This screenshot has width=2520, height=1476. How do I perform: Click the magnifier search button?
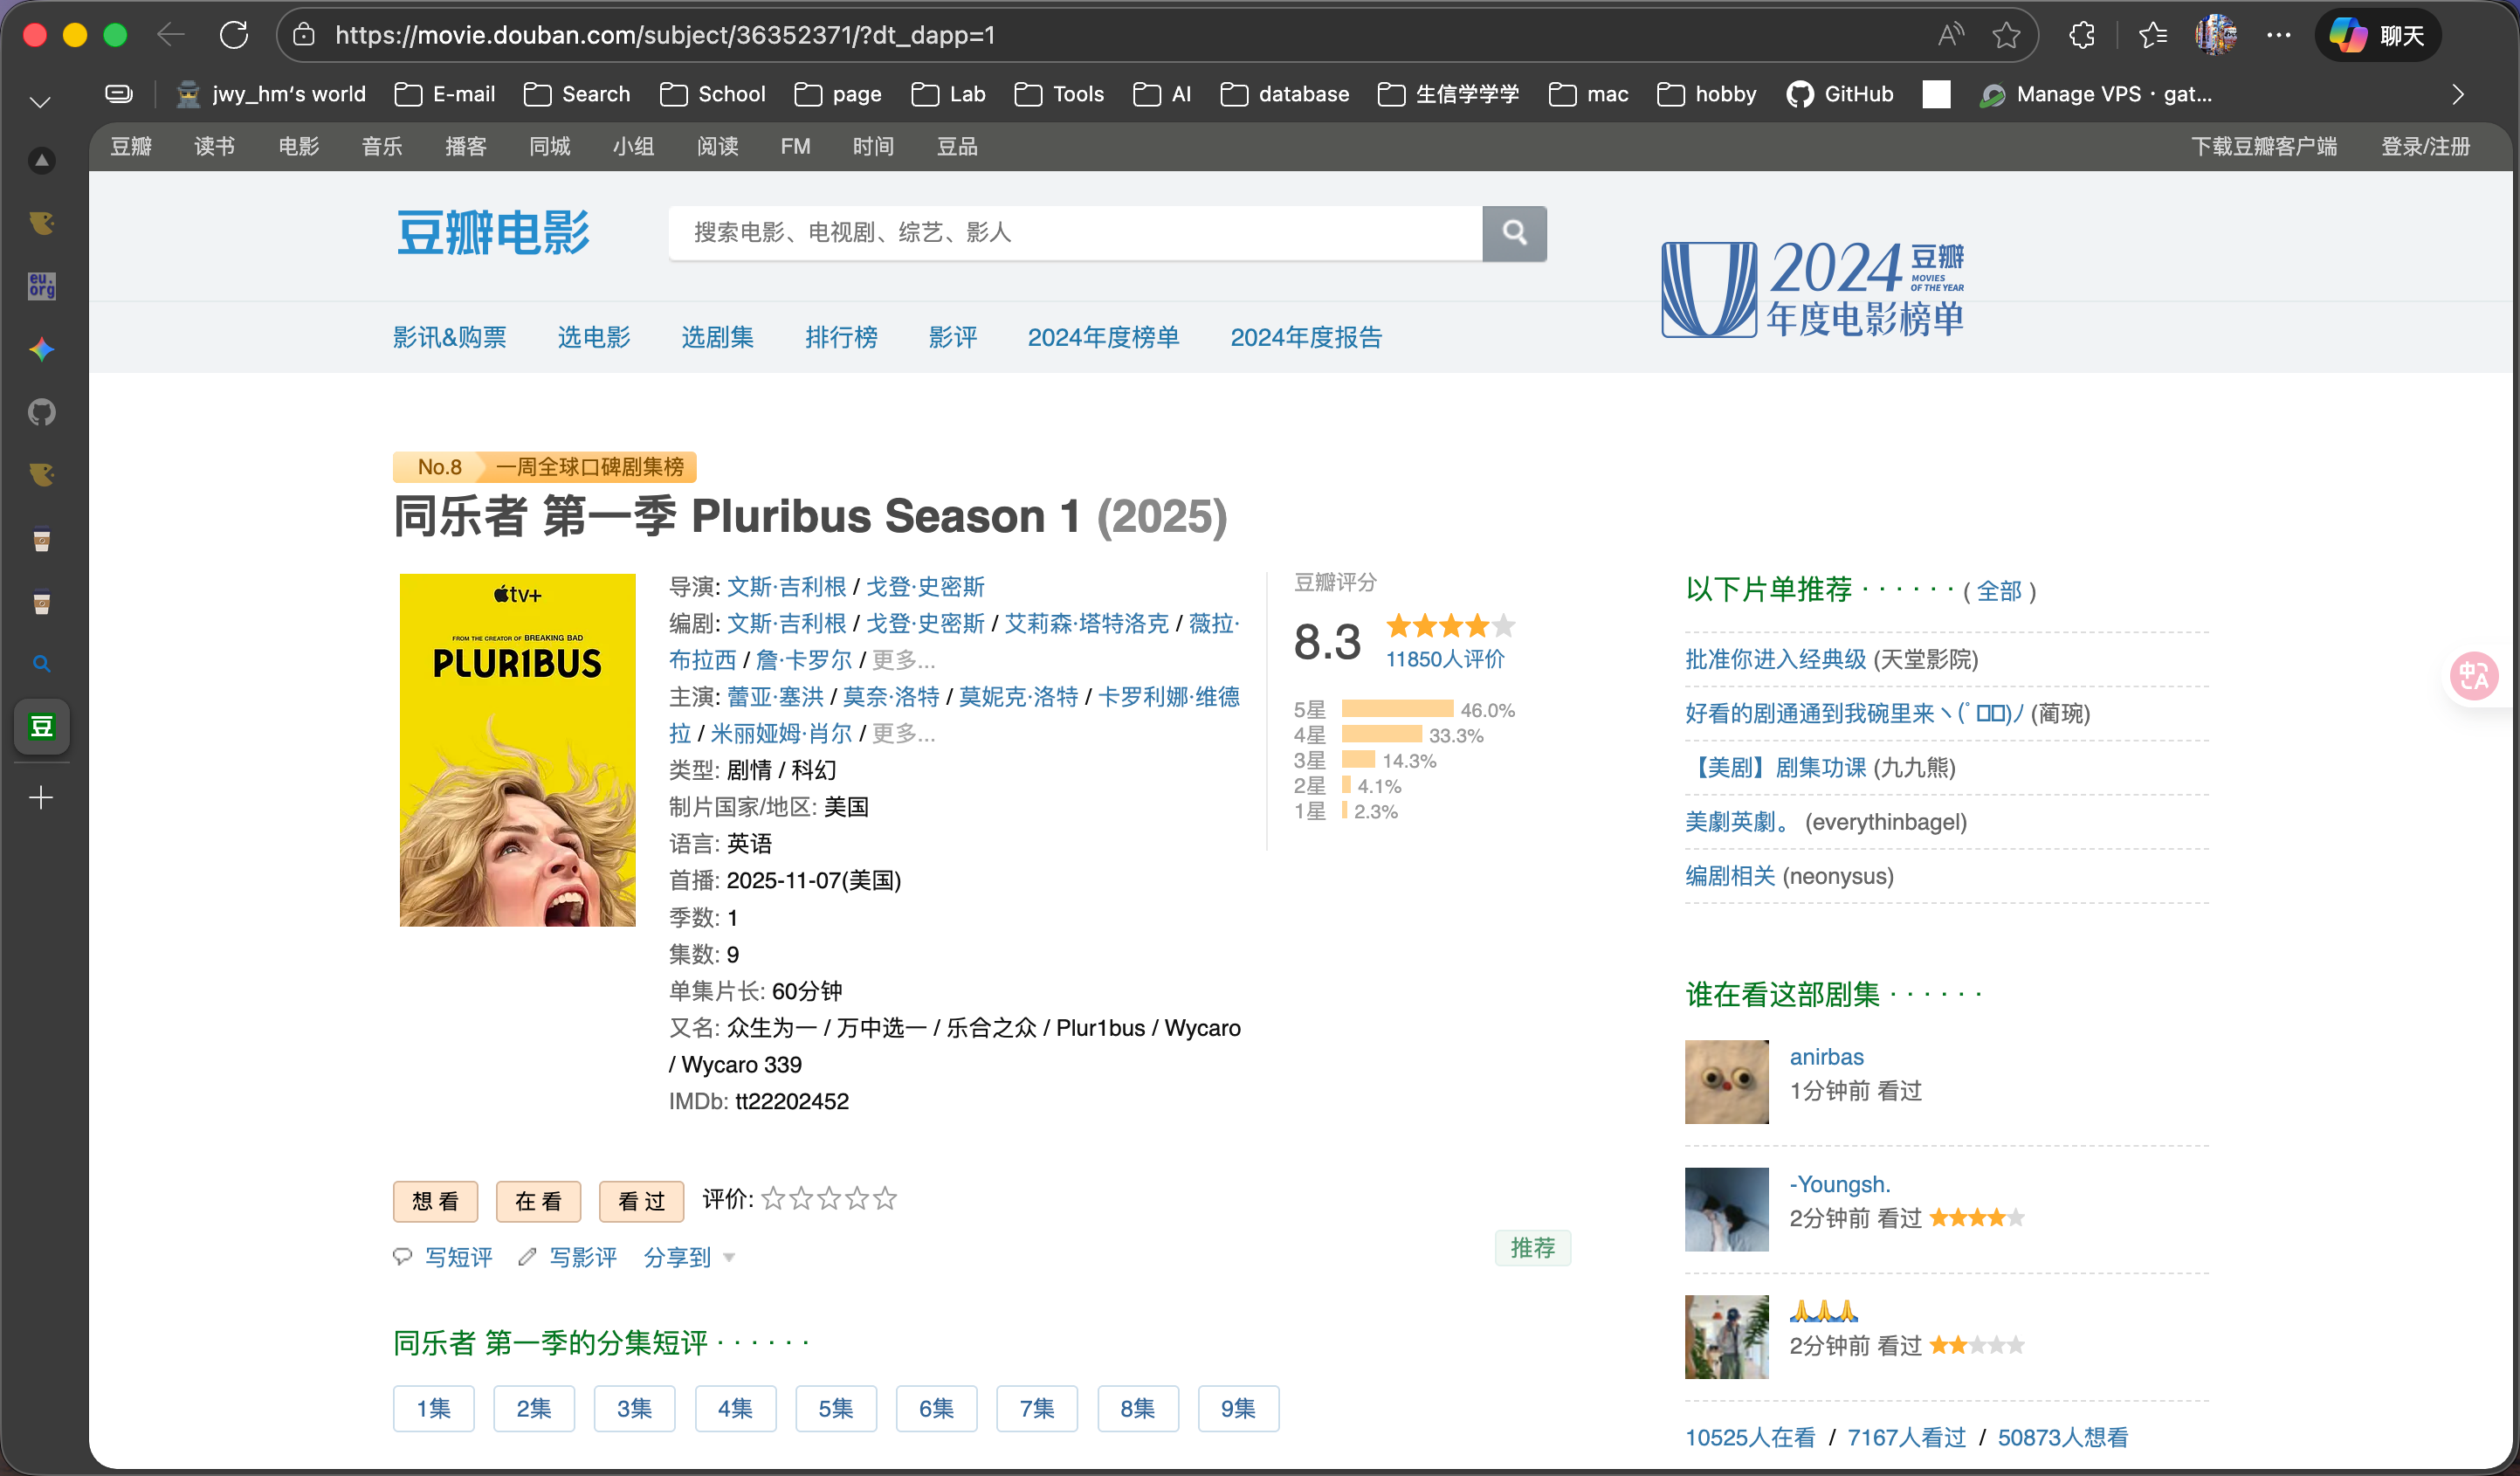coord(1513,233)
